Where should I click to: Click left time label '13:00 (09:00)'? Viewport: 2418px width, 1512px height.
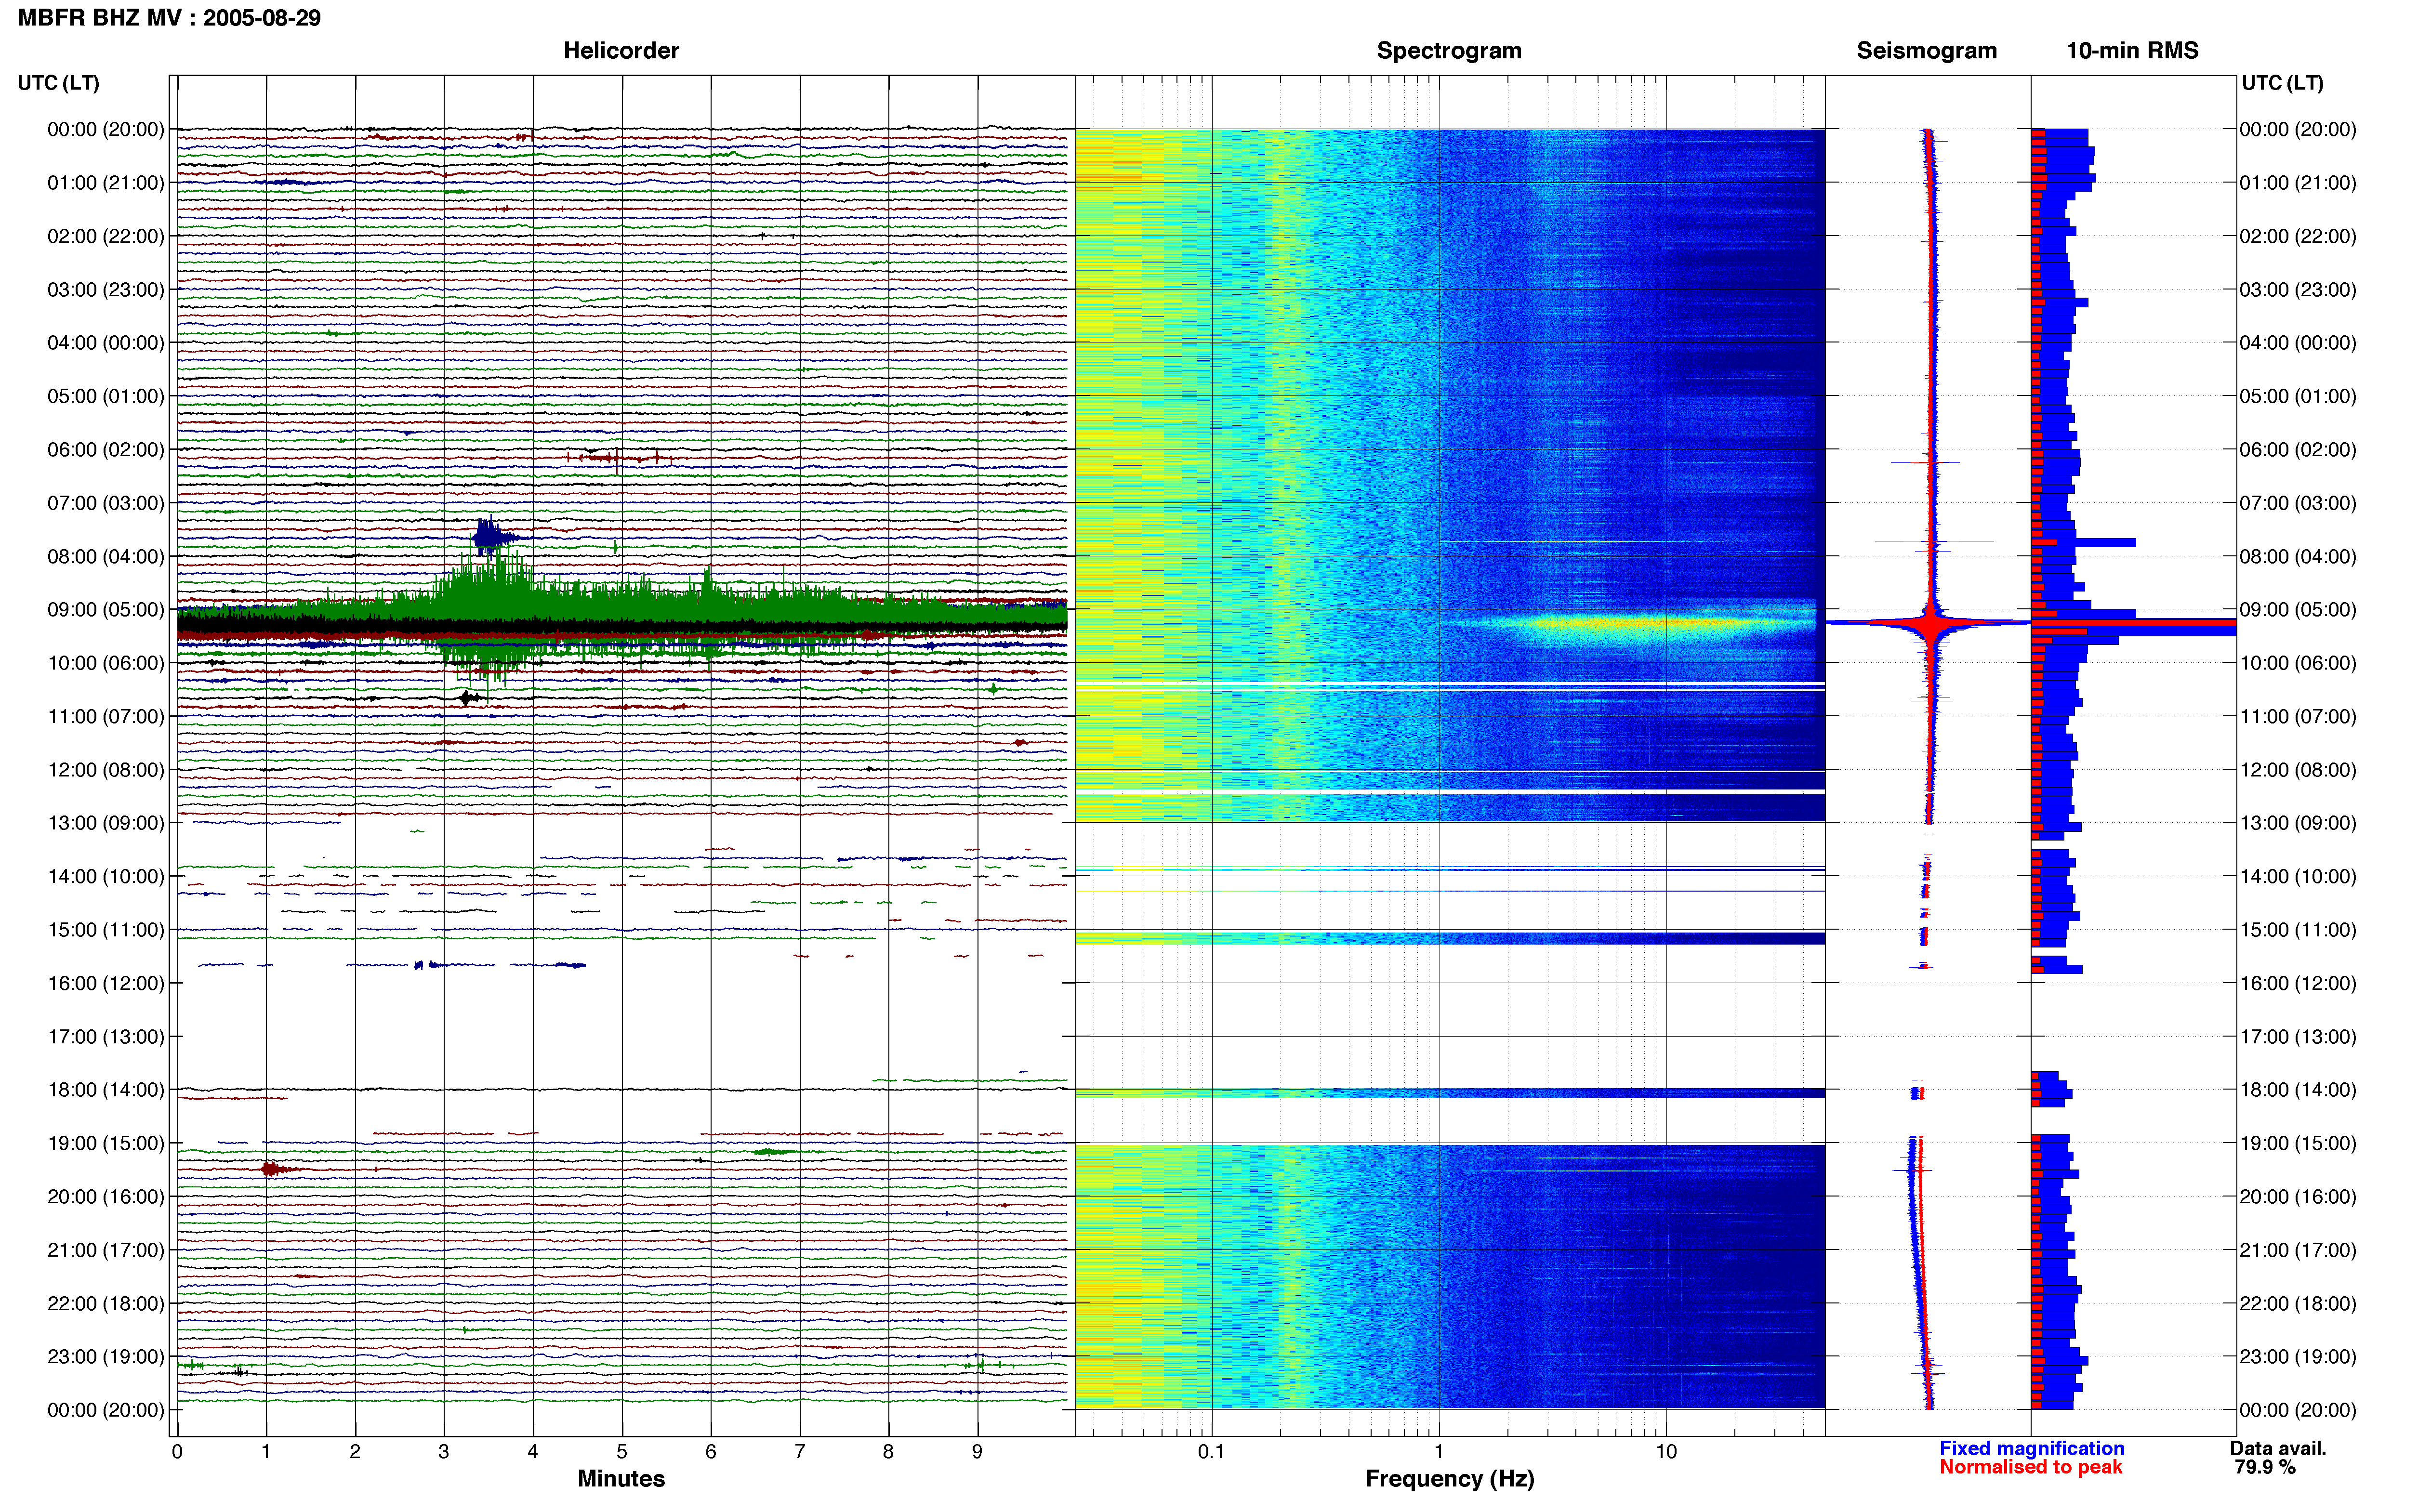(106, 823)
